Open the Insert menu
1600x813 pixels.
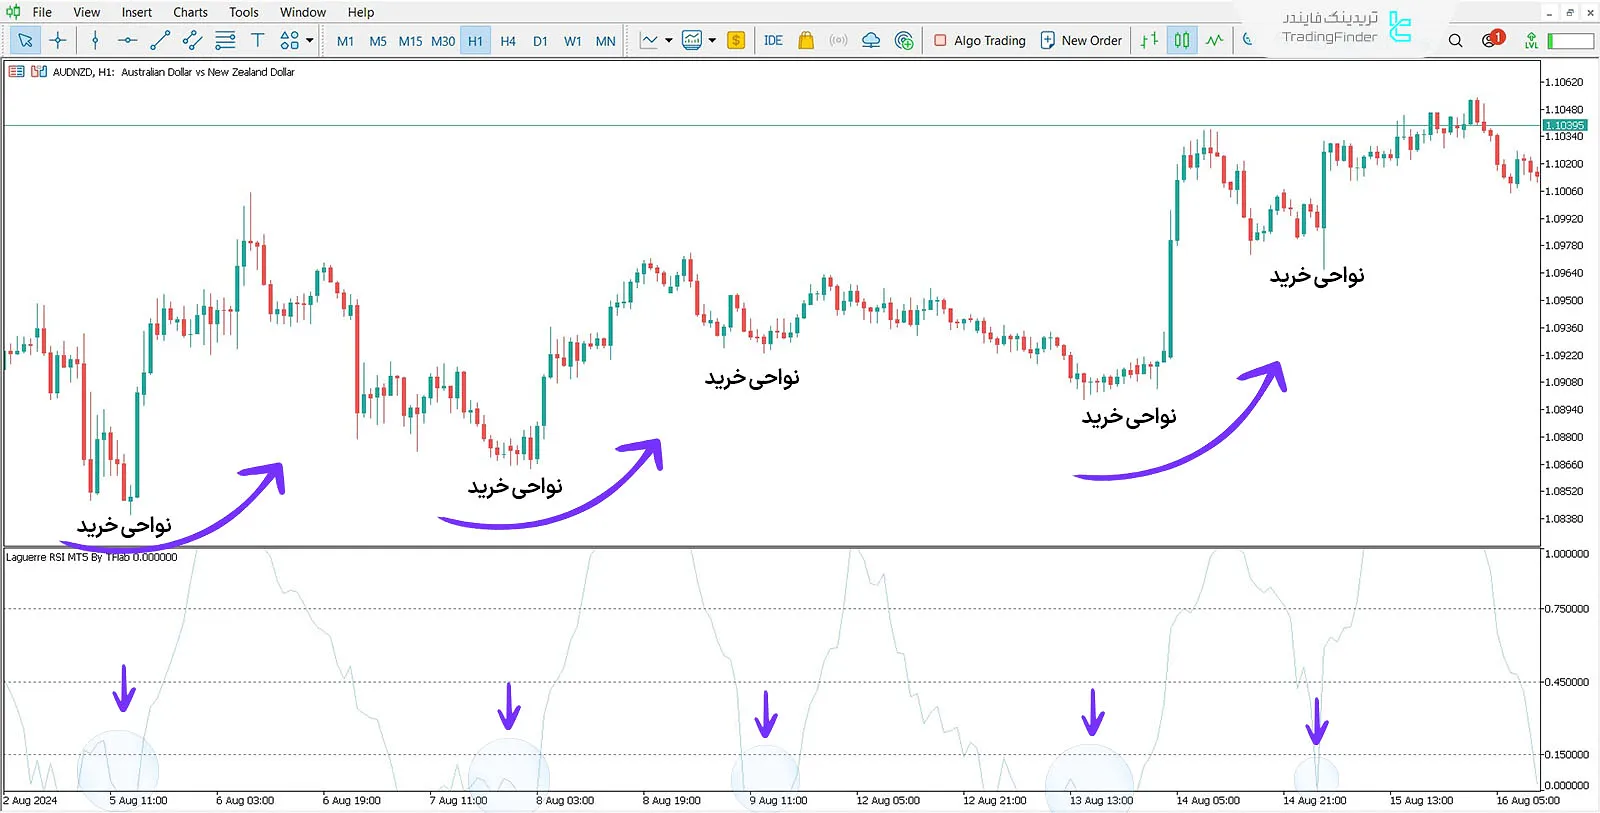pos(137,12)
